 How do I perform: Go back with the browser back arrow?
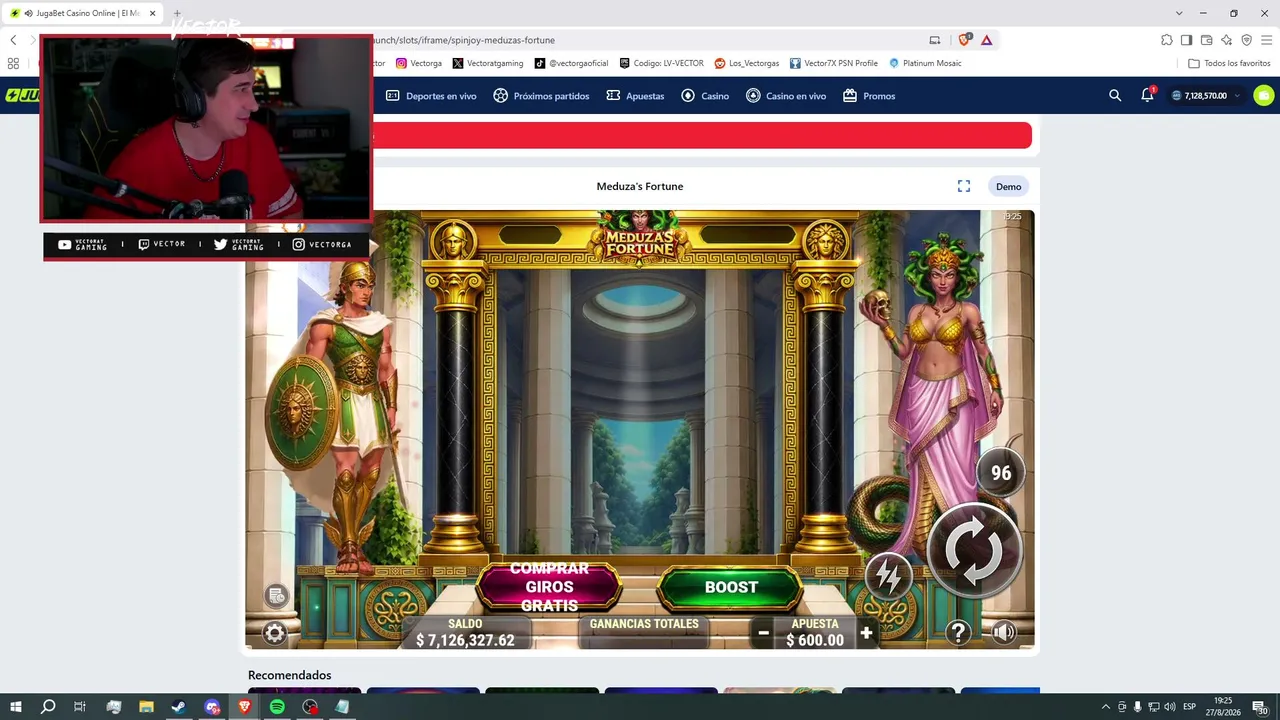pyautogui.click(x=13, y=40)
